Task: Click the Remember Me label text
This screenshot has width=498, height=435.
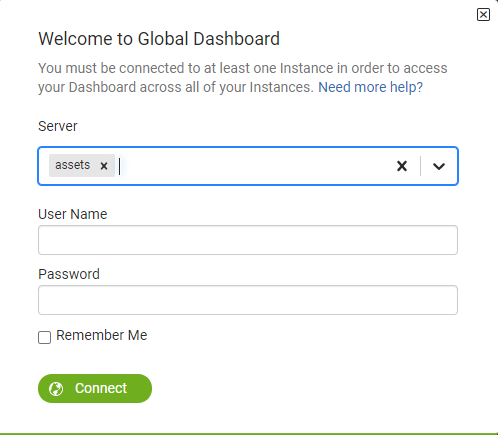Action: 102,335
